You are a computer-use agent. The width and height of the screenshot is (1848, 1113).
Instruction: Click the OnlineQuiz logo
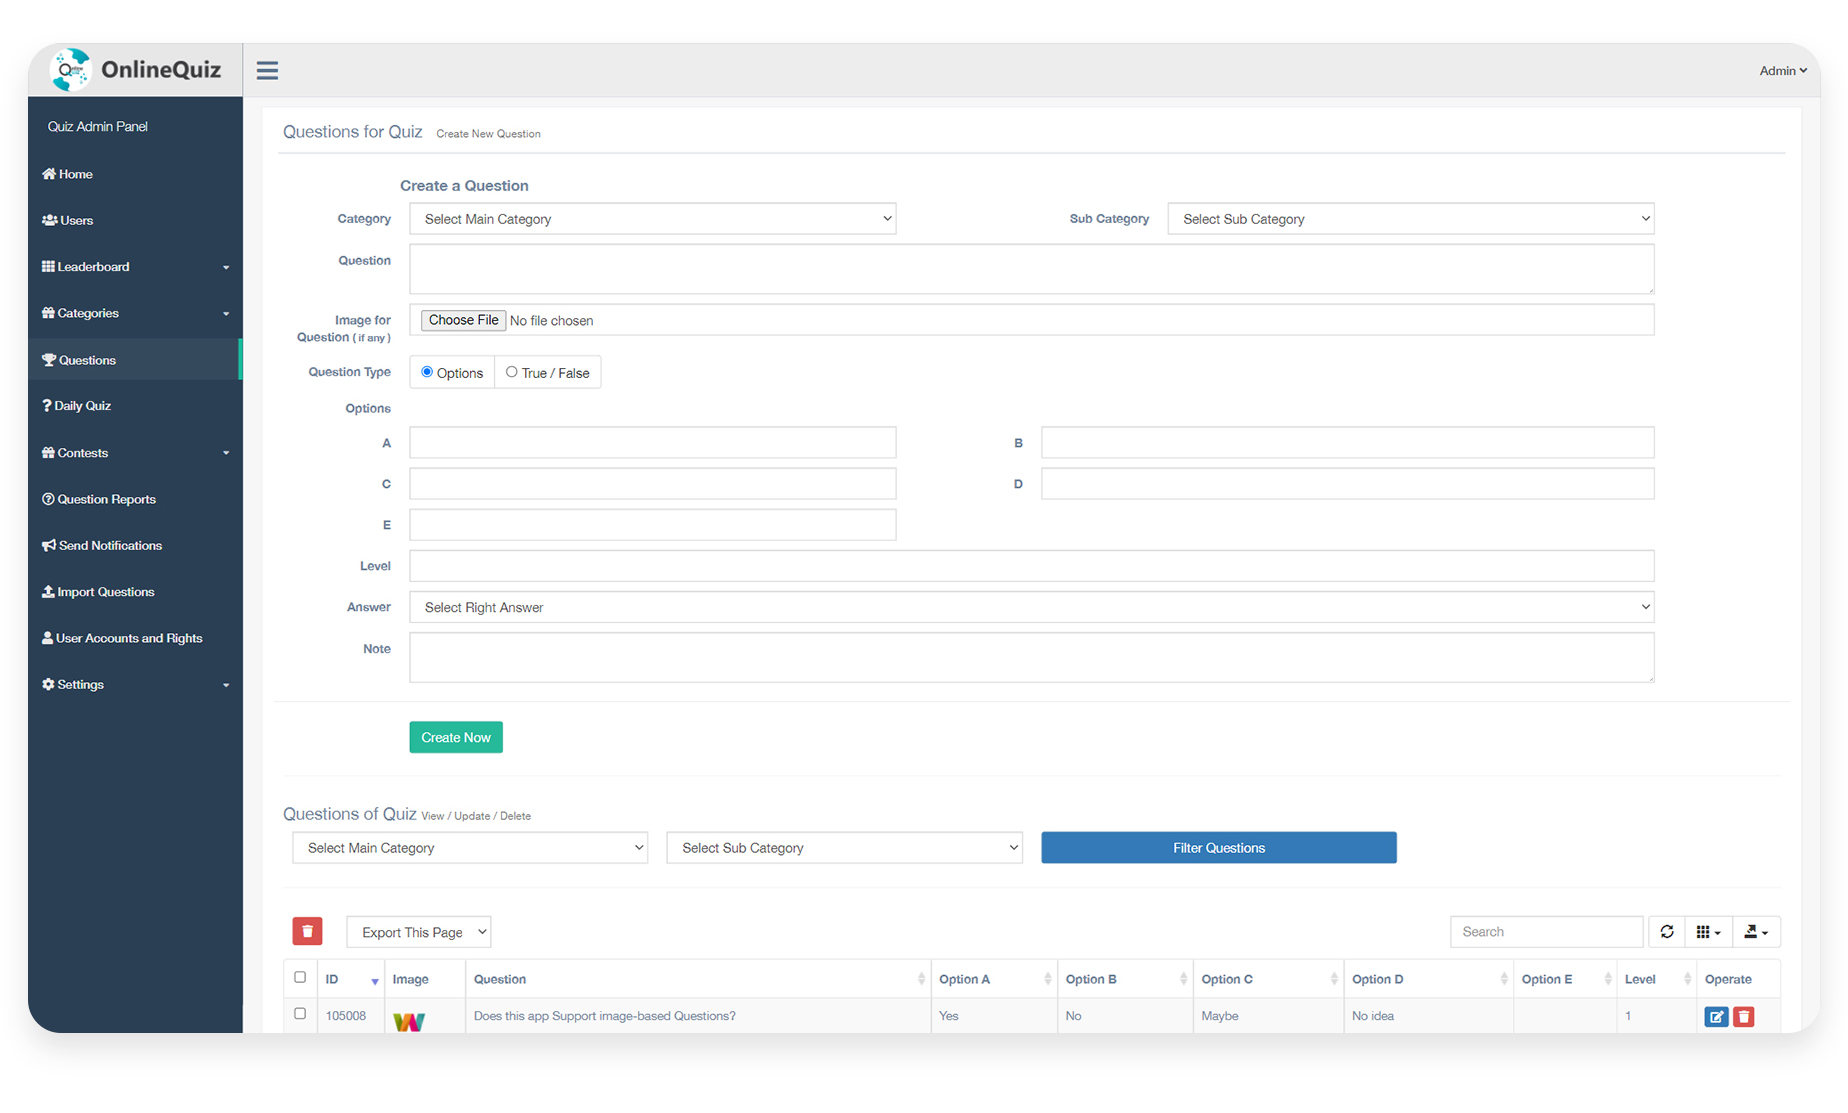(137, 69)
